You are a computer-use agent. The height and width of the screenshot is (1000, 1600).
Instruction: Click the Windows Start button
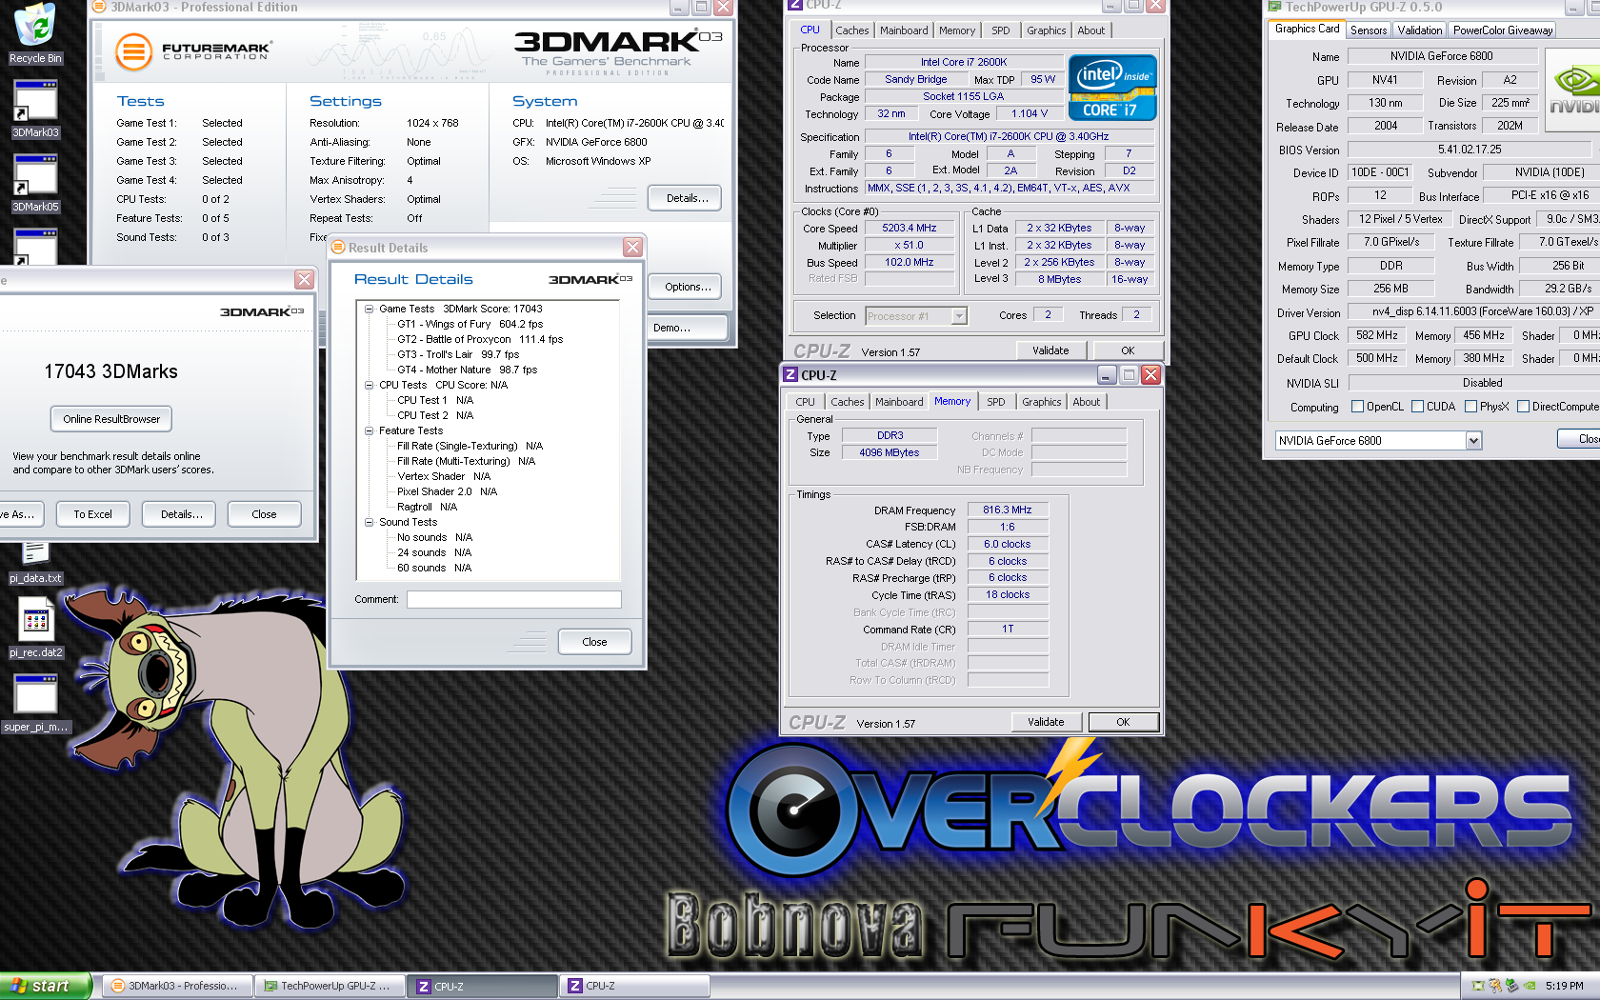click(46, 986)
